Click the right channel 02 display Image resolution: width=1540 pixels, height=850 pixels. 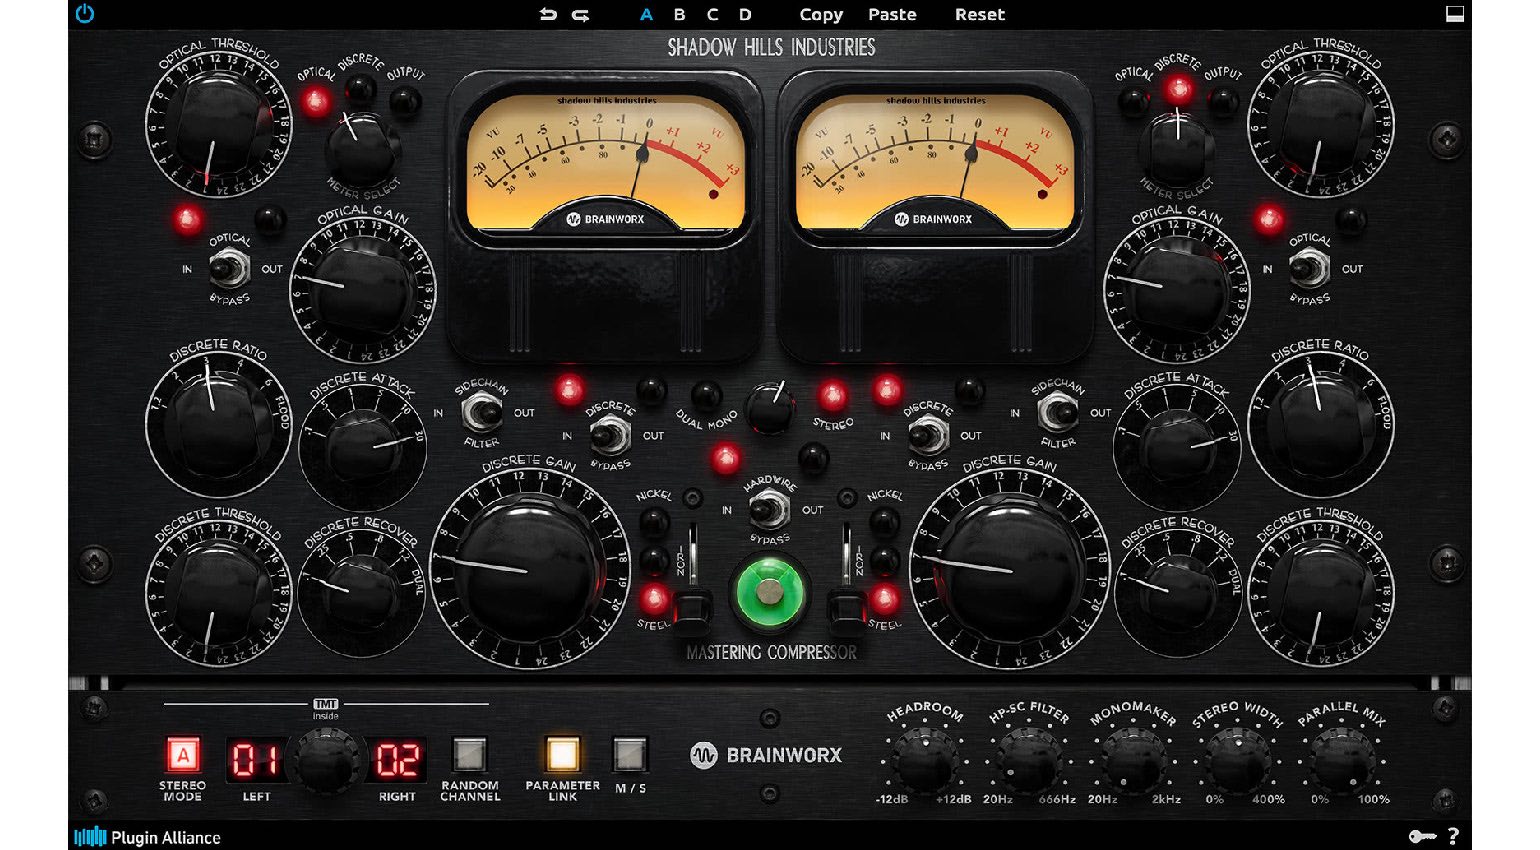click(x=398, y=761)
